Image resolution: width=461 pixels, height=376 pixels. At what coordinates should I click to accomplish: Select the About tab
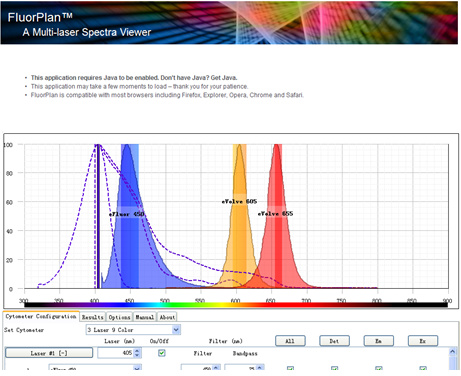pos(167,317)
